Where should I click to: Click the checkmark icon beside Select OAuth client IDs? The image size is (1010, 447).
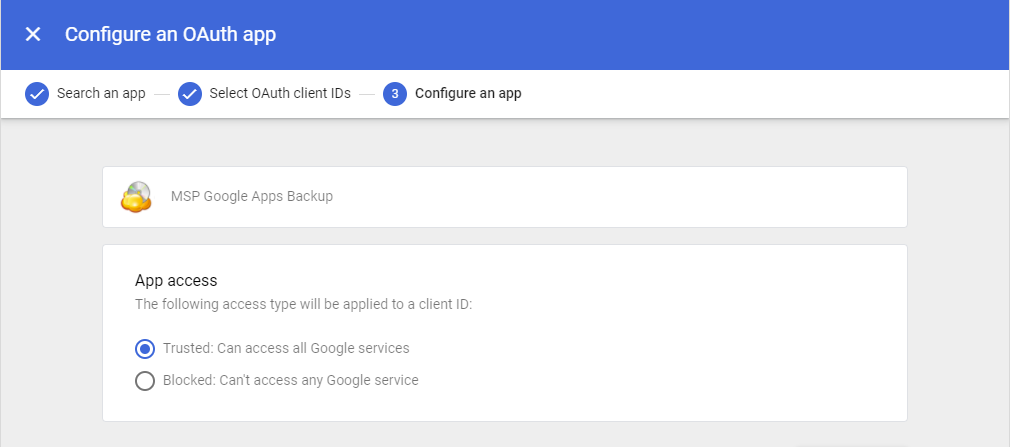tap(190, 94)
